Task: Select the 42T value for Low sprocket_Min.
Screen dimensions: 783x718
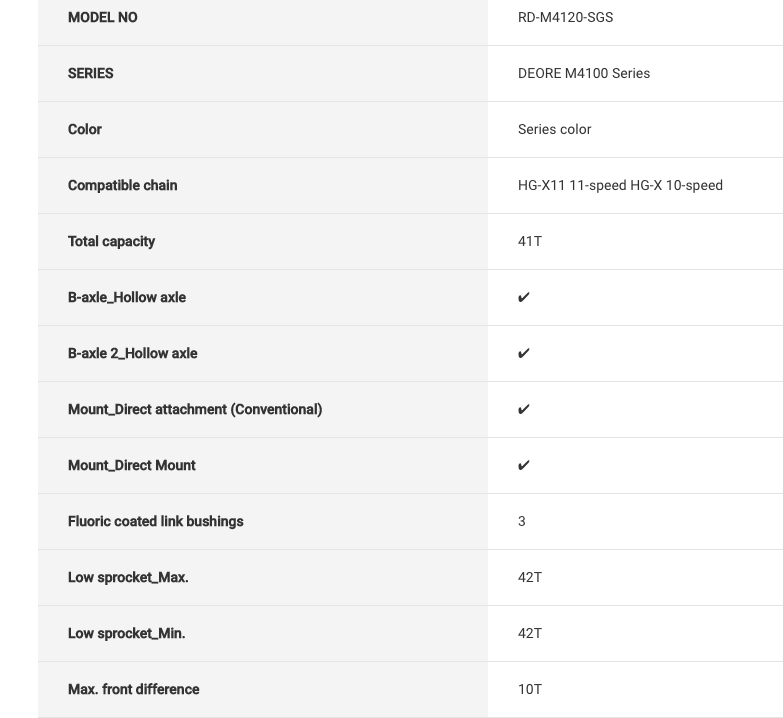Action: 530,634
